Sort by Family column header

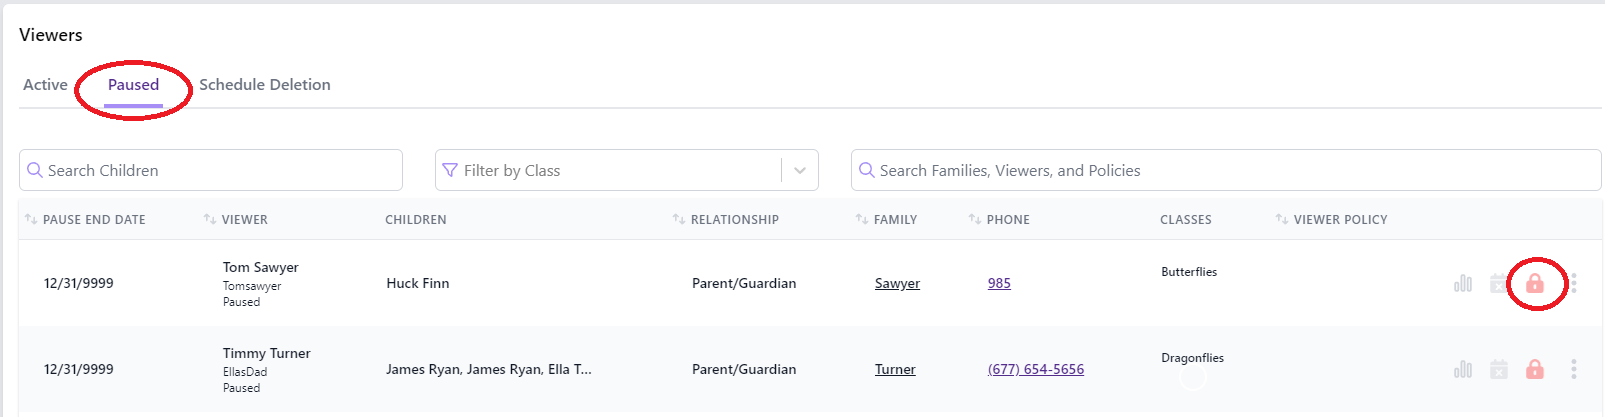[887, 219]
